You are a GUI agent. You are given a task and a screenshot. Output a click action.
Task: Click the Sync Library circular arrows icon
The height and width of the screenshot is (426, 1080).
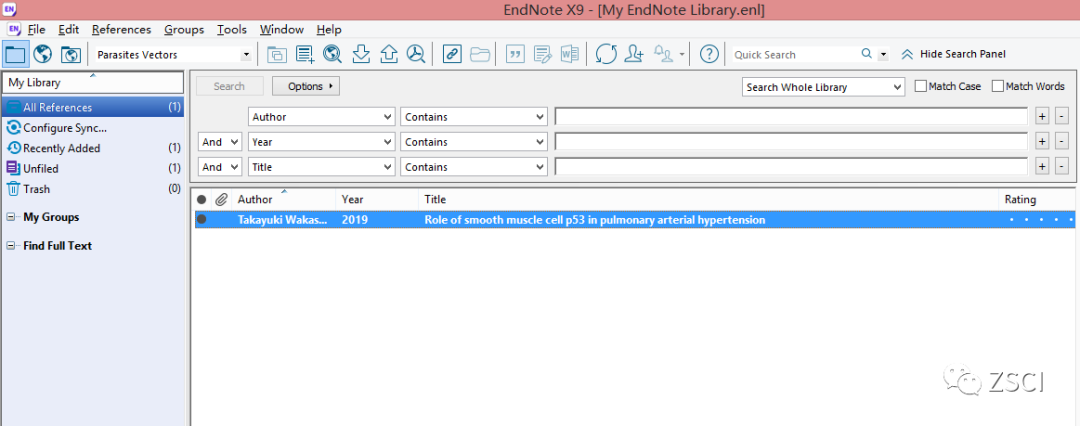pos(606,54)
